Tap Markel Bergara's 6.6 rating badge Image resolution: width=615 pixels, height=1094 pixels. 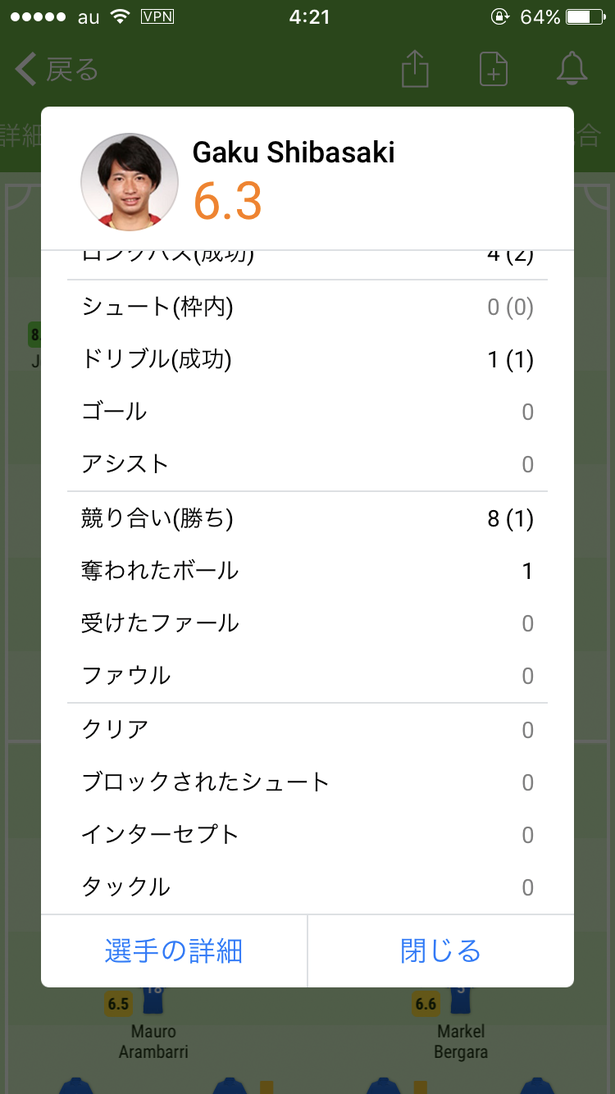coord(425,1005)
